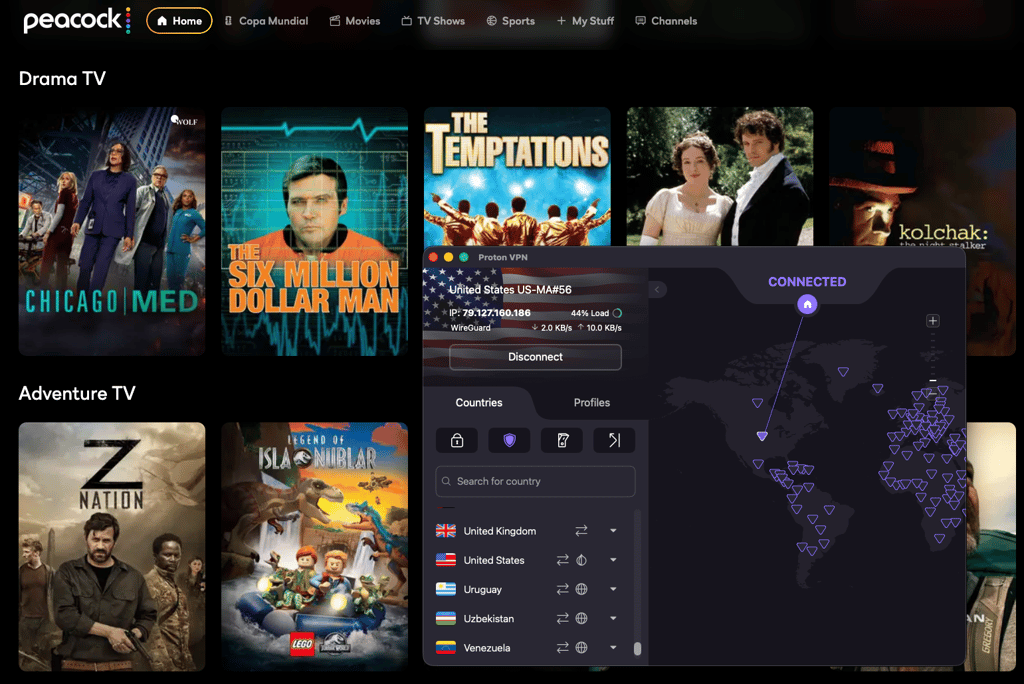Click the Tor onion icon for United States
The width and height of the screenshot is (1024, 684).
click(x=581, y=560)
